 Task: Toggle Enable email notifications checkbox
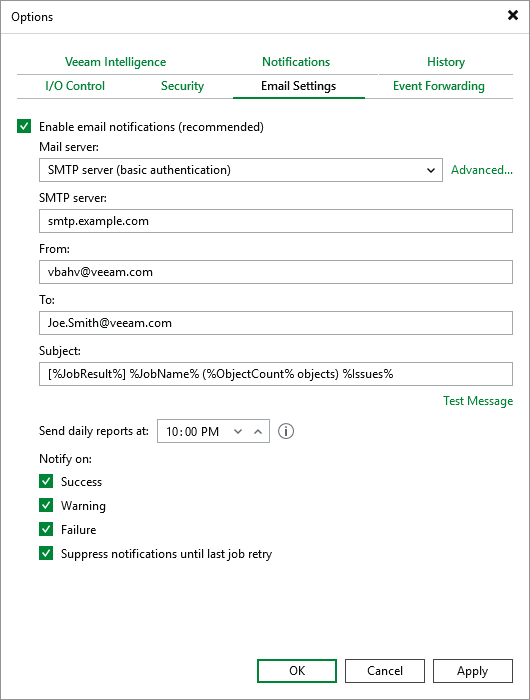pos(24,126)
